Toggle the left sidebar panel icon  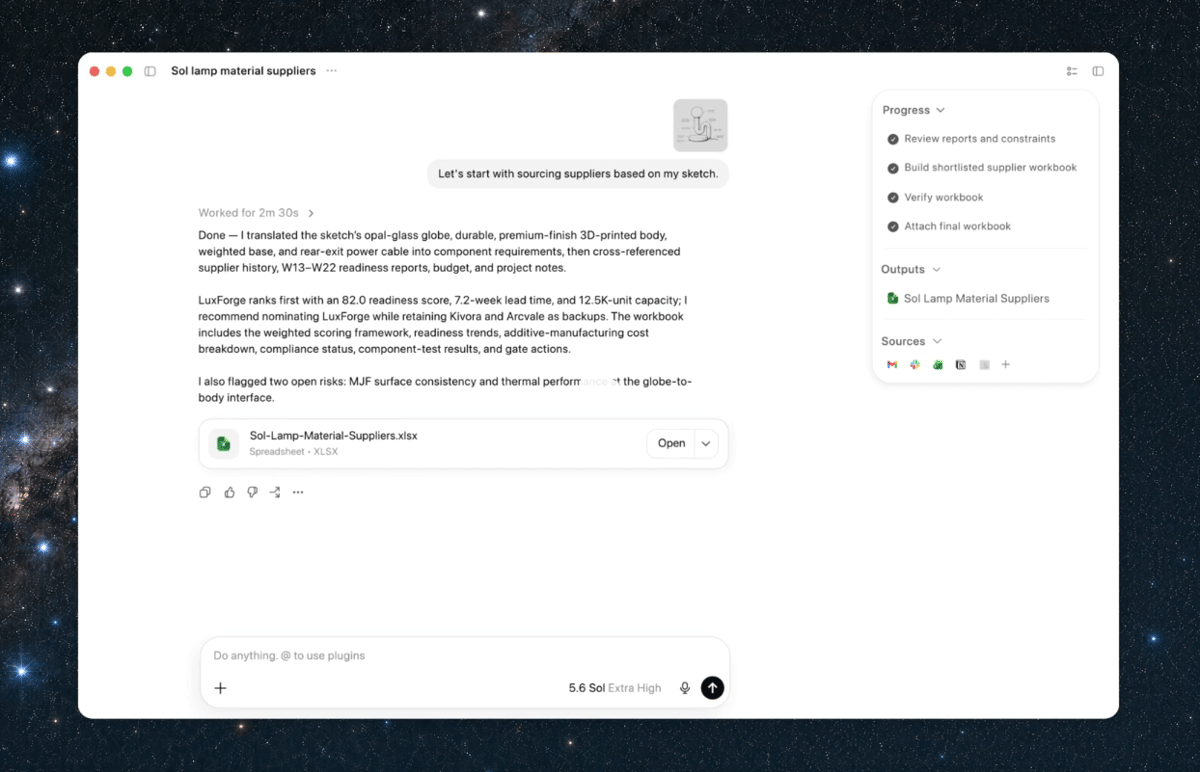[150, 71]
